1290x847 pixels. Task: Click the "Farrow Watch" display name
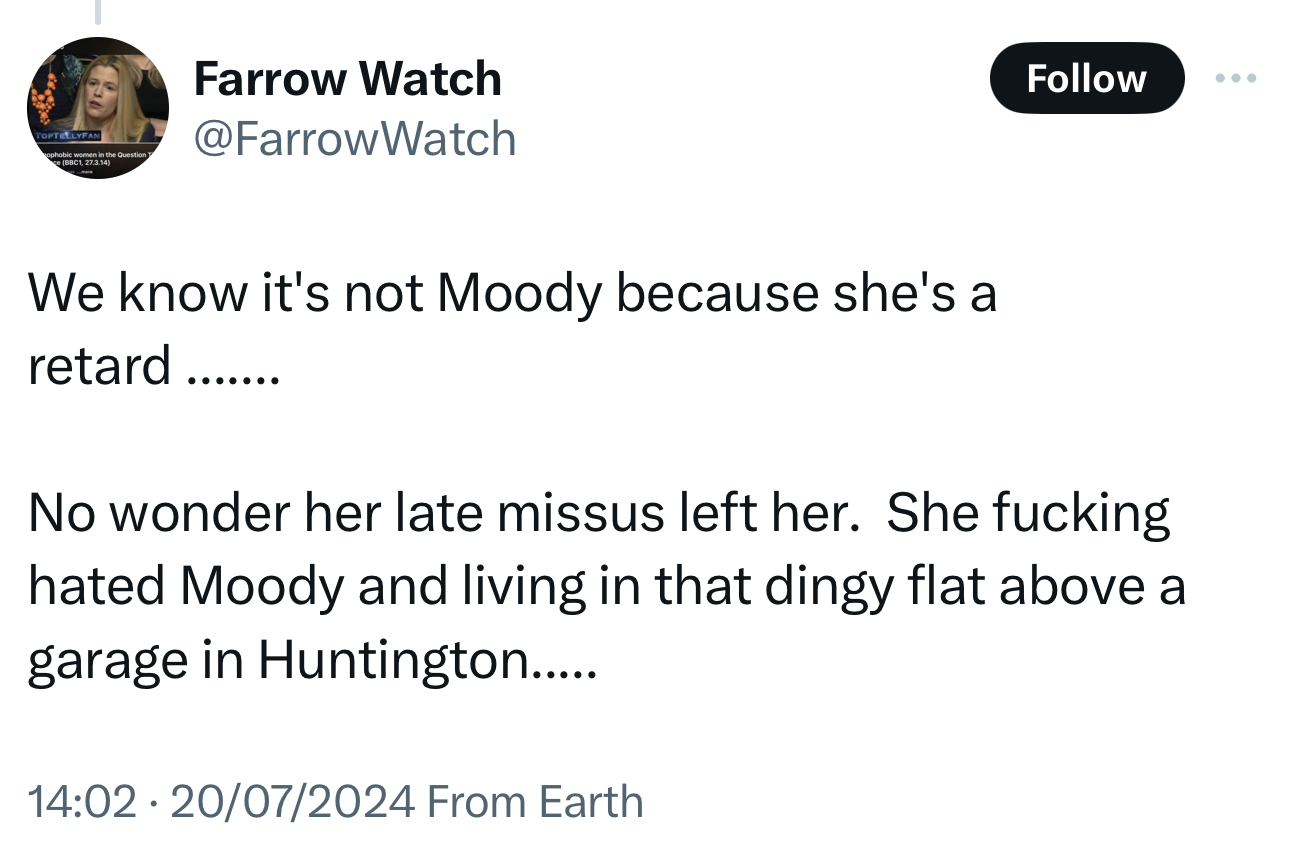347,79
